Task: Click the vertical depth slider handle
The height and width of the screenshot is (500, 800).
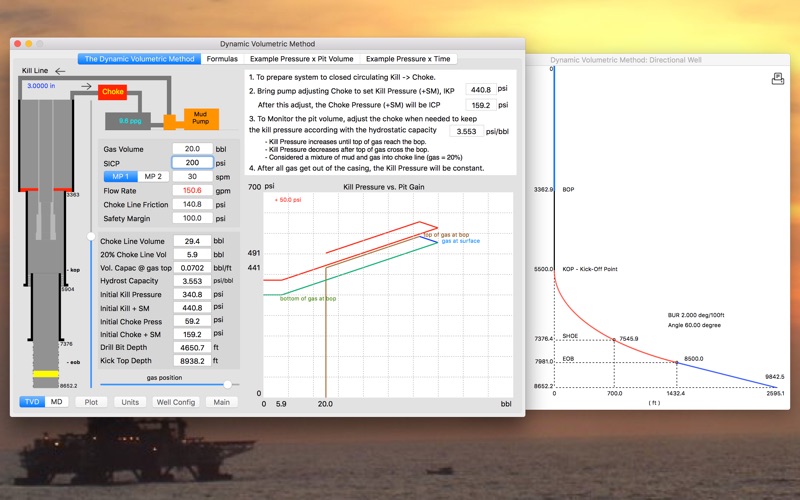Action: tap(91, 236)
